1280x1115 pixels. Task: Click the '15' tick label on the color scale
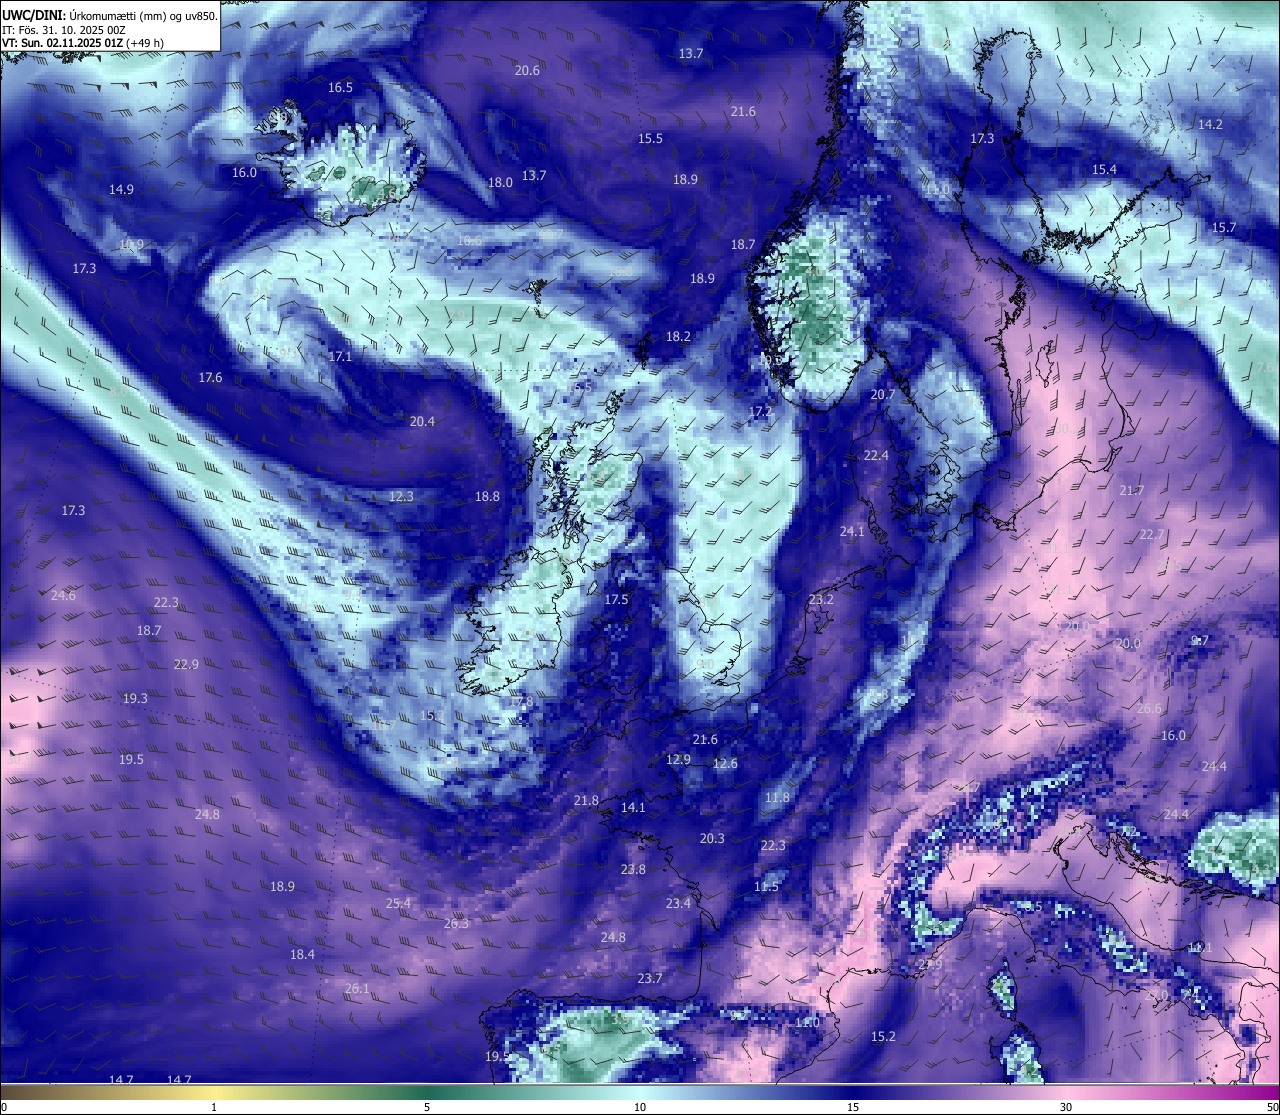[x=853, y=1107]
